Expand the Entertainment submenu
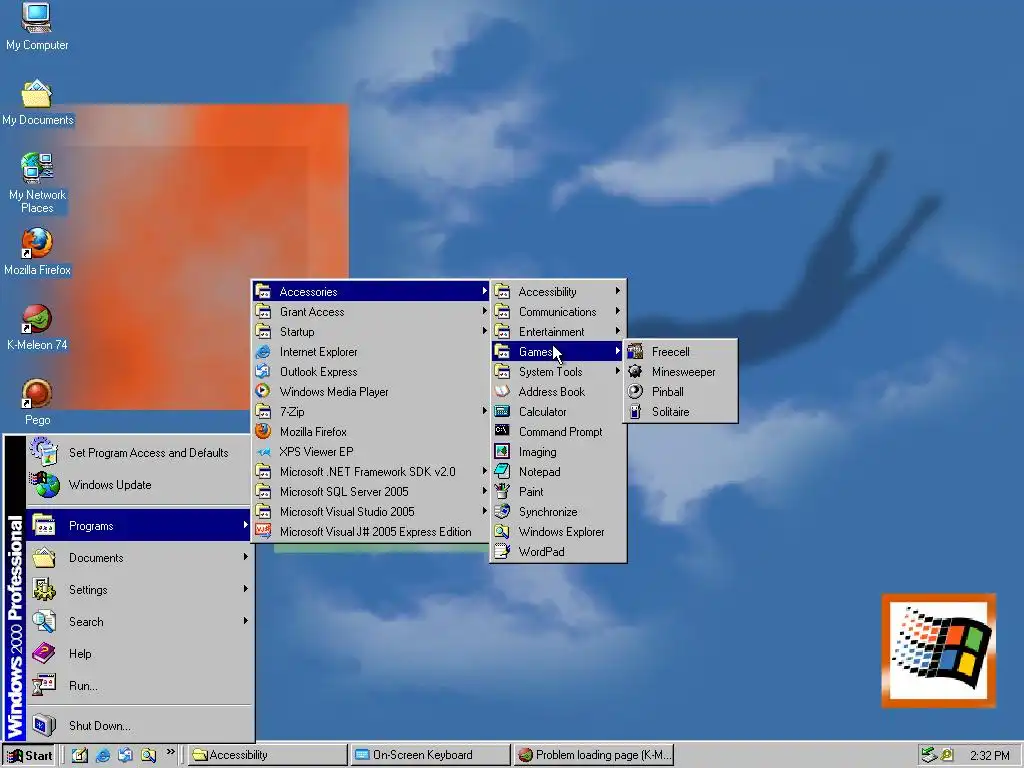 pyautogui.click(x=558, y=332)
